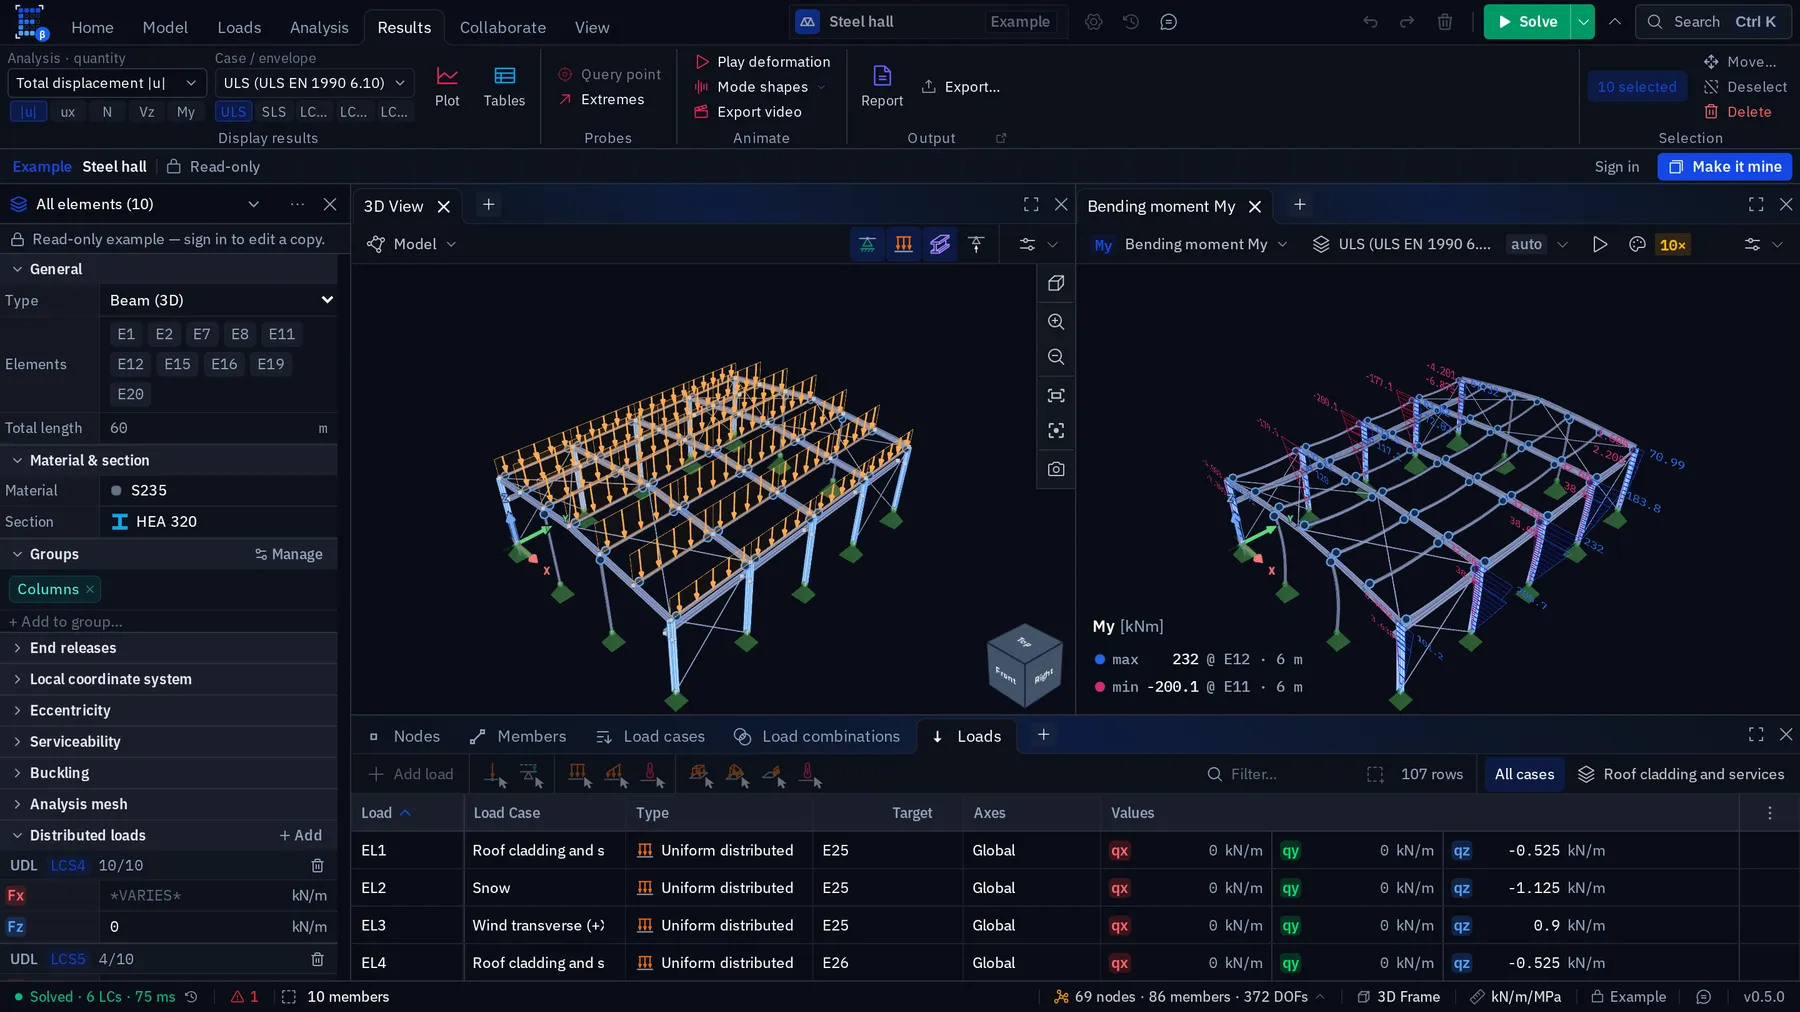Expand the End releases section
The image size is (1800, 1012).
(168, 648)
